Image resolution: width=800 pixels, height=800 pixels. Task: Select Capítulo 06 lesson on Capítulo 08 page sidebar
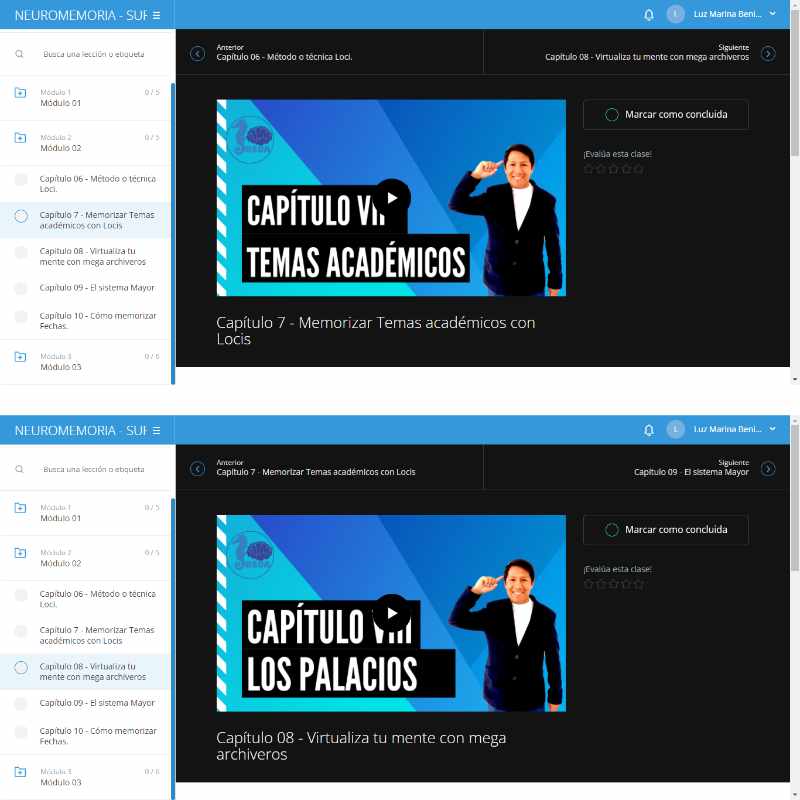(97, 599)
